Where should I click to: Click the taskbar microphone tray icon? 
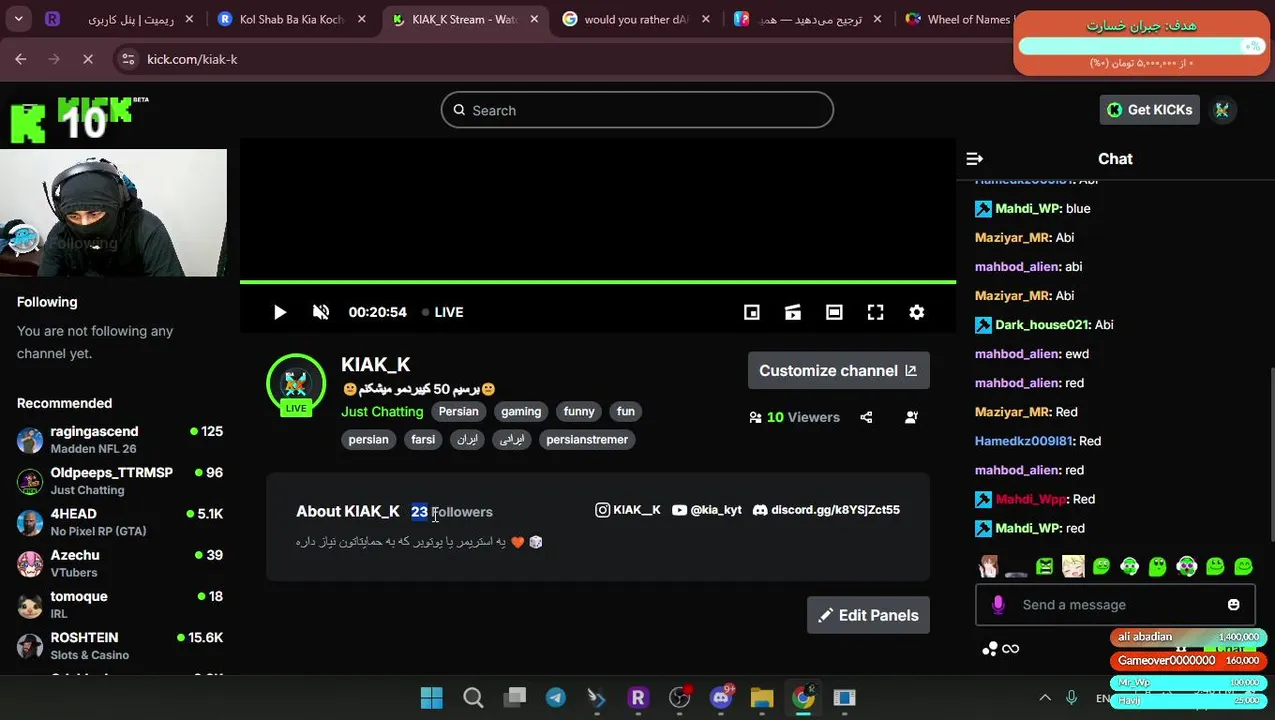pyautogui.click(x=1071, y=698)
